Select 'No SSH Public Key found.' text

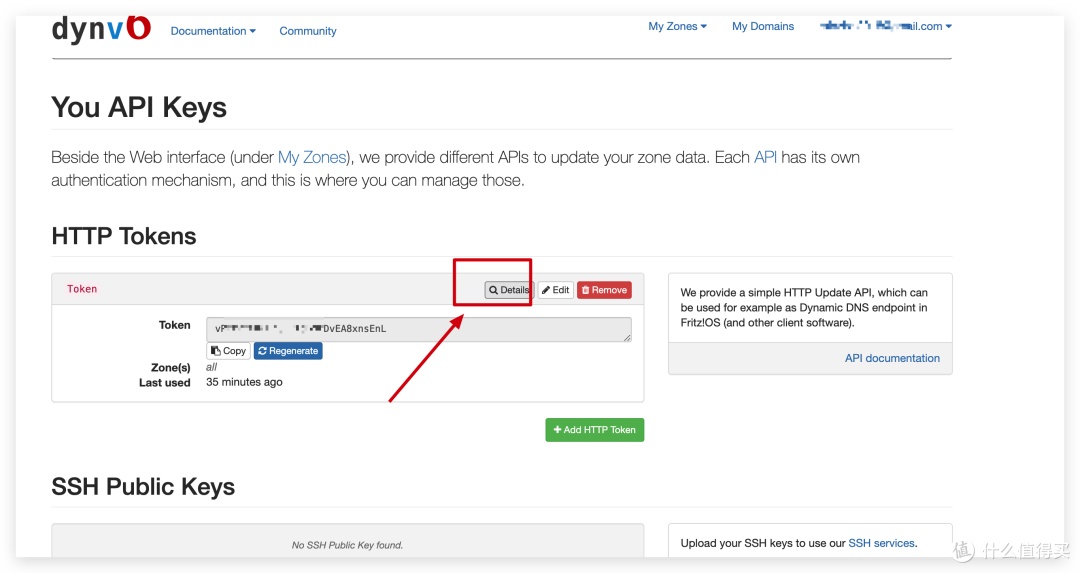pyautogui.click(x=347, y=545)
